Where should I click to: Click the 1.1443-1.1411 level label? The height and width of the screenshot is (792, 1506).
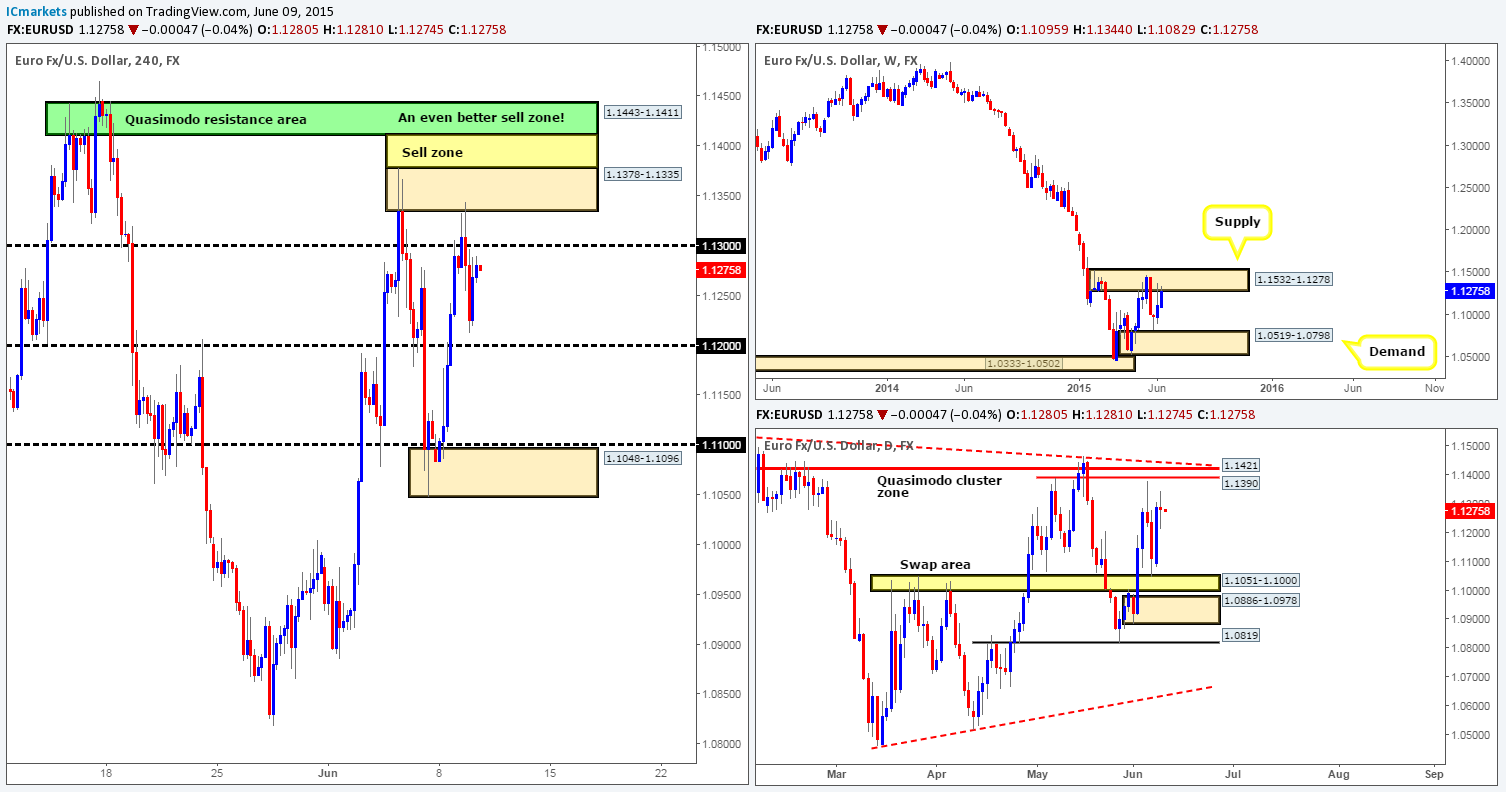[641, 112]
